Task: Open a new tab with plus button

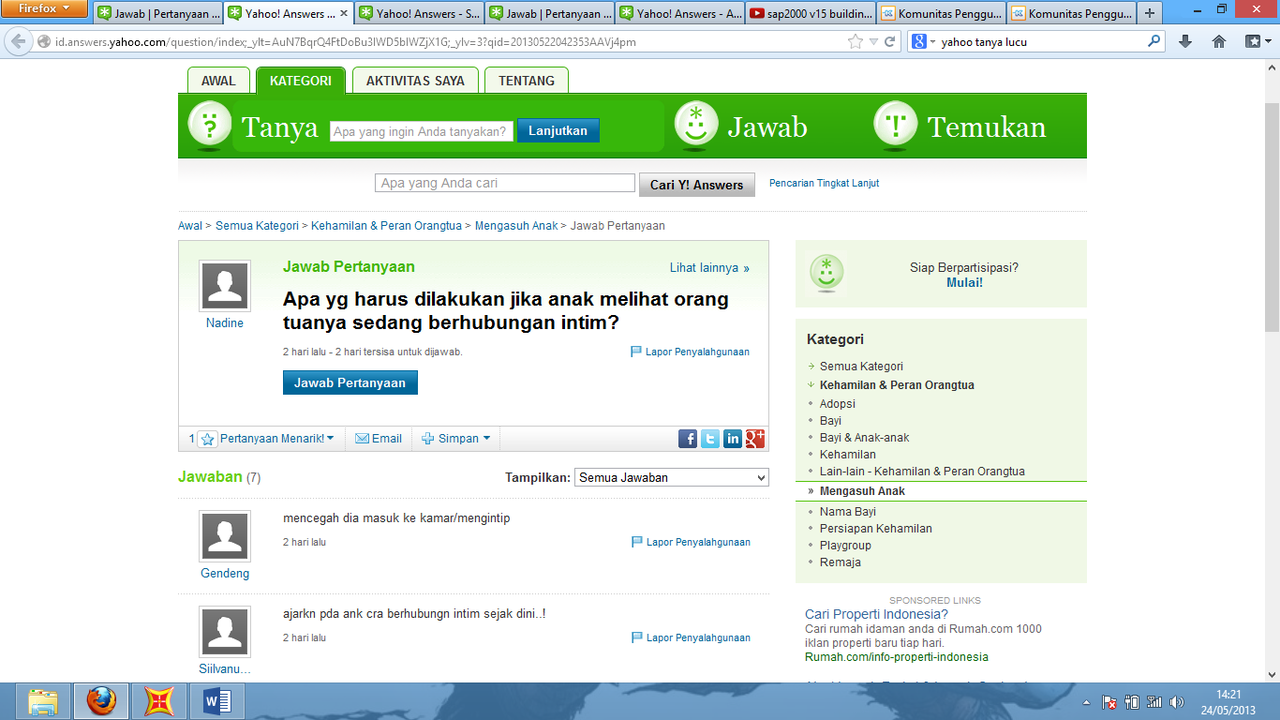Action: (x=1150, y=13)
